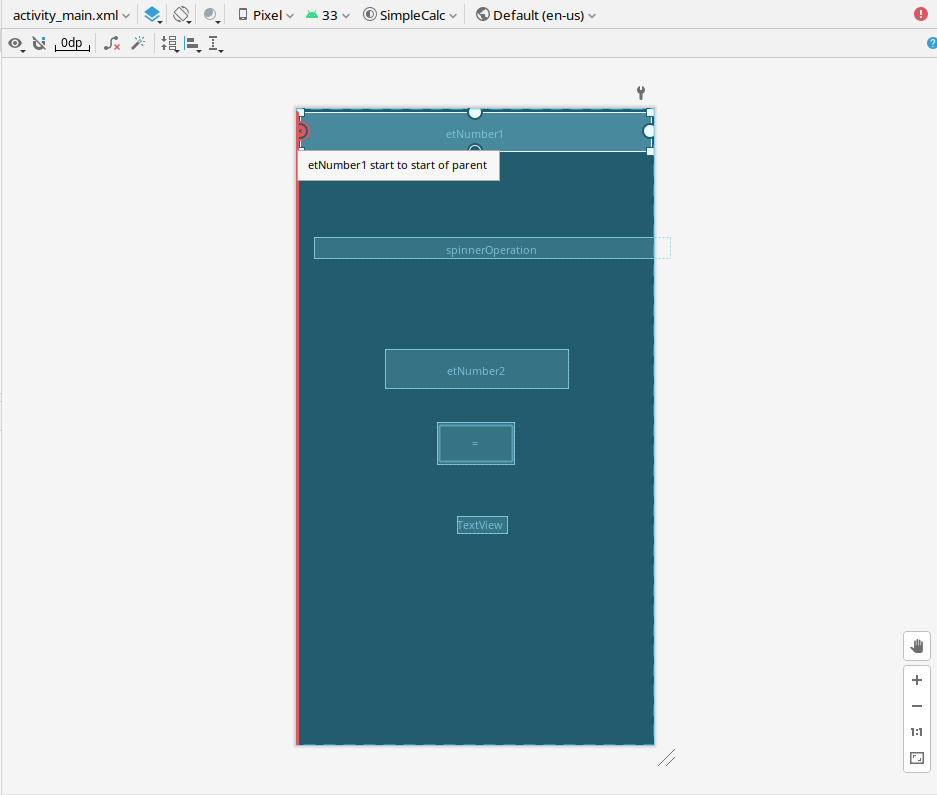Toggle orientation variant for the layout
The image size is (937, 795).
182,14
